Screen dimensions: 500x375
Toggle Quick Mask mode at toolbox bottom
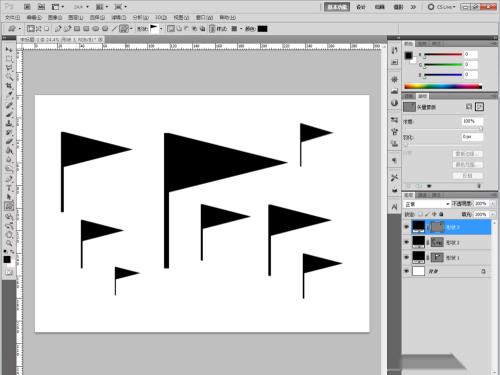click(x=9, y=273)
